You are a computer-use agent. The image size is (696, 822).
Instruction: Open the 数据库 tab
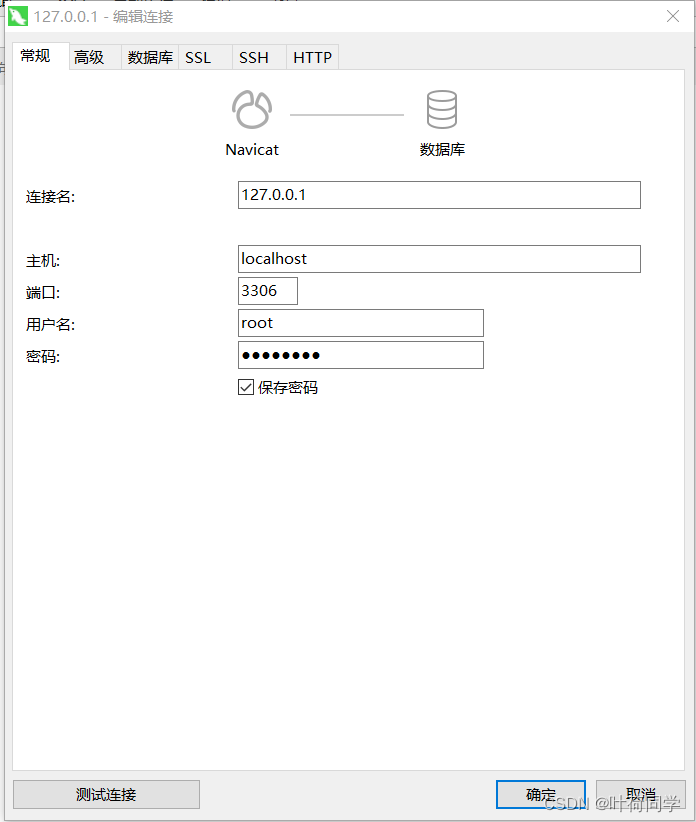[x=150, y=57]
